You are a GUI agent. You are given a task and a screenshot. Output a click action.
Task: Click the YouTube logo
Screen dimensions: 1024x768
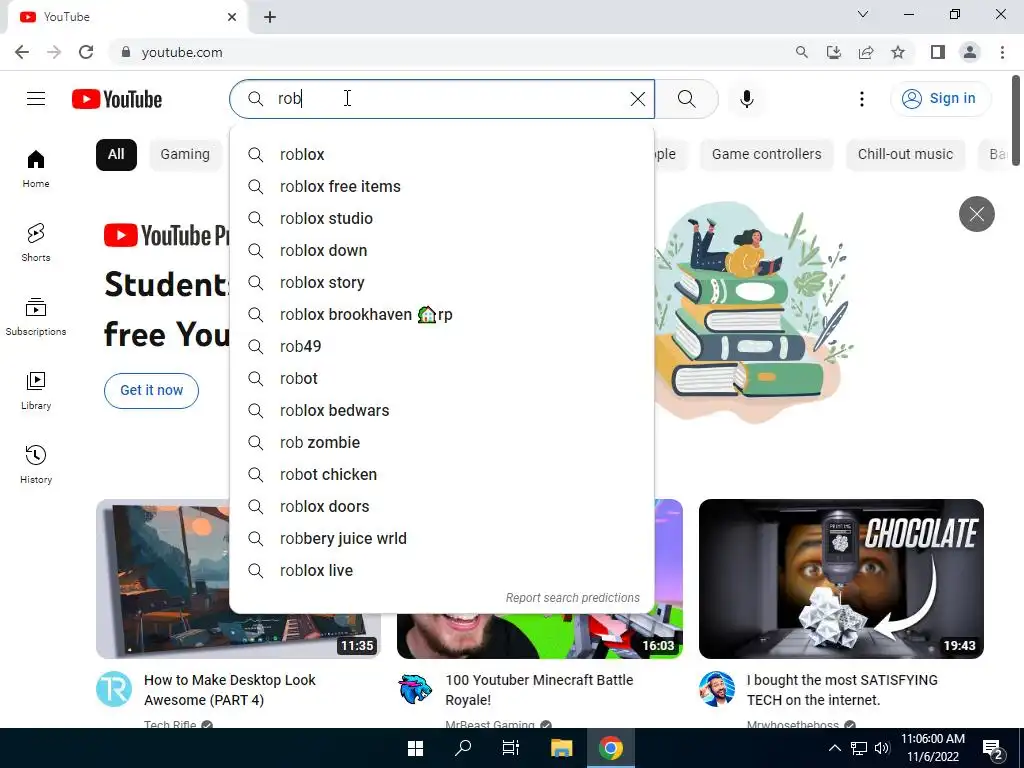click(x=117, y=99)
